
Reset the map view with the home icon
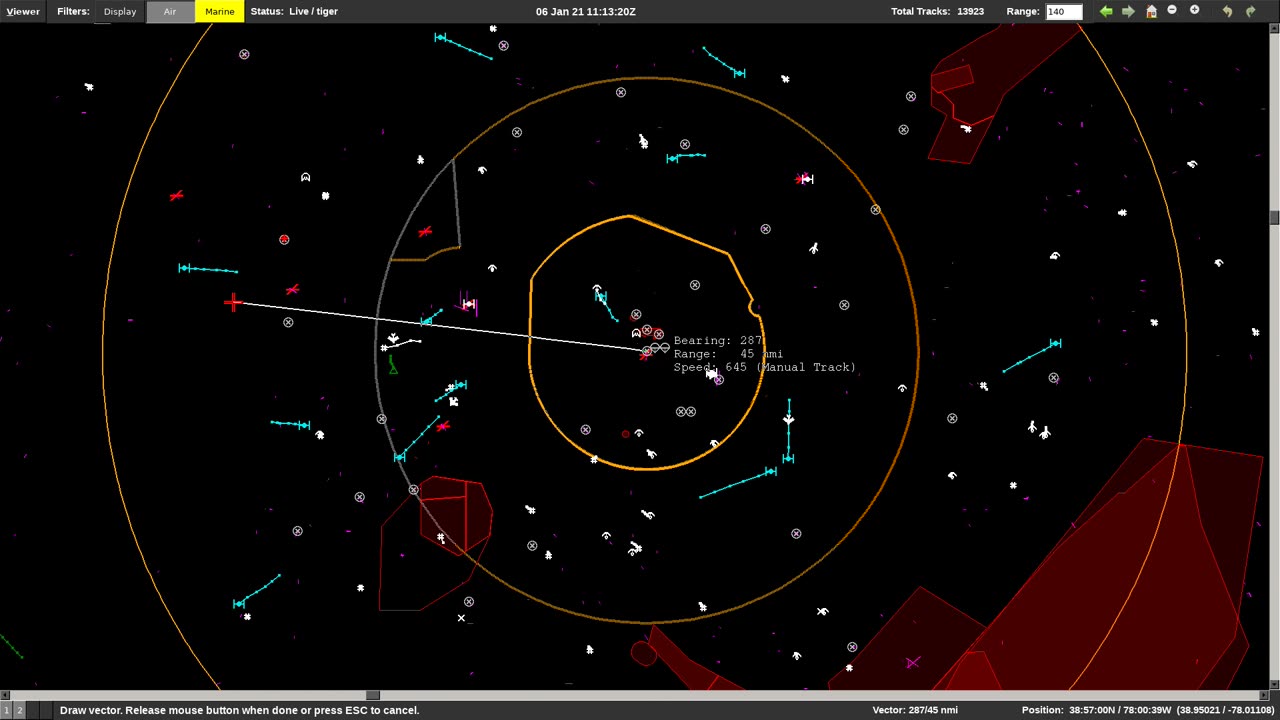[1151, 11]
